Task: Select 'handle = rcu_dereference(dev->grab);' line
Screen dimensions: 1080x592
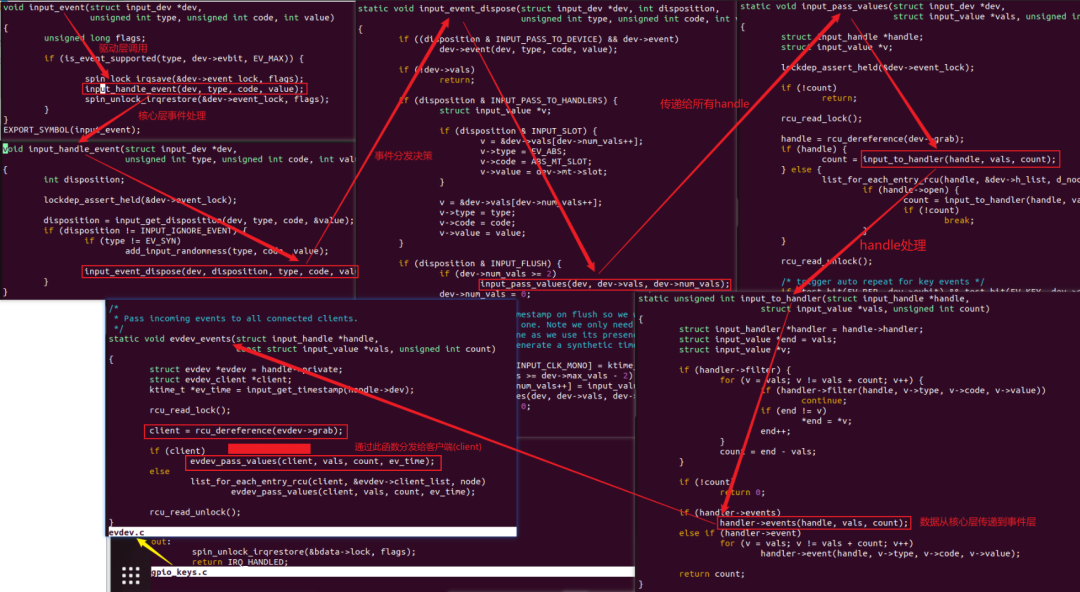Action: (873, 139)
